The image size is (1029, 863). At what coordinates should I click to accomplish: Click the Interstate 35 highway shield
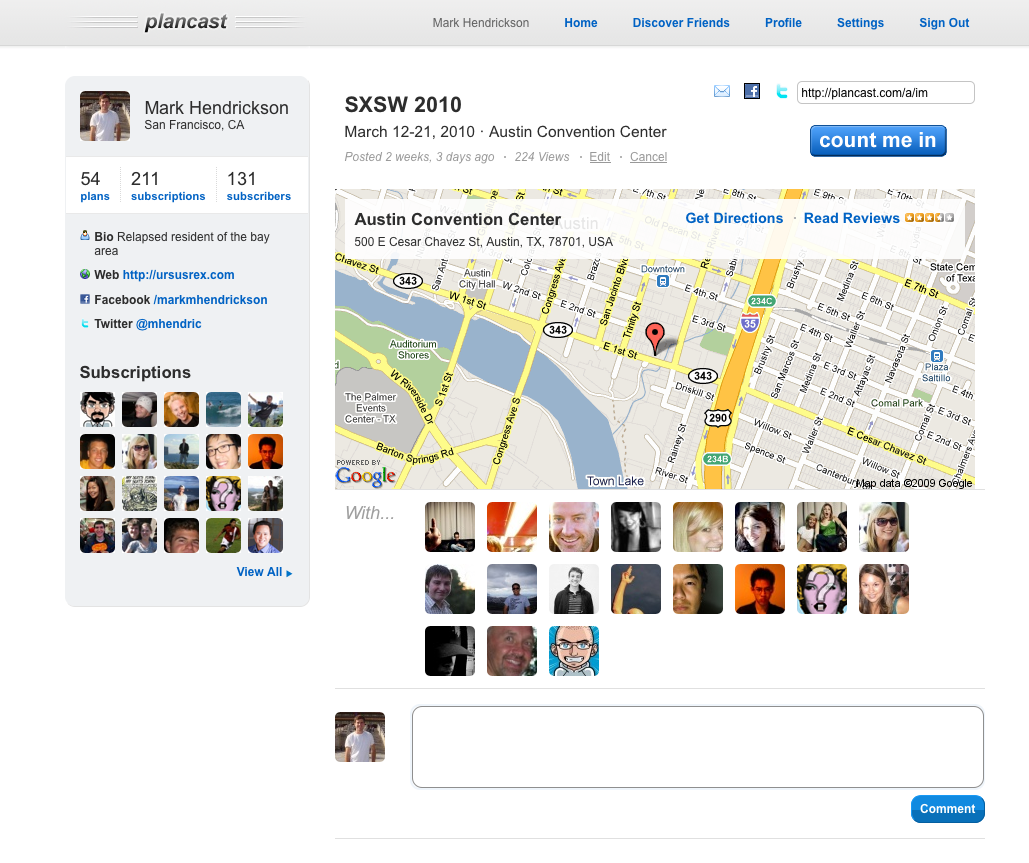click(749, 322)
